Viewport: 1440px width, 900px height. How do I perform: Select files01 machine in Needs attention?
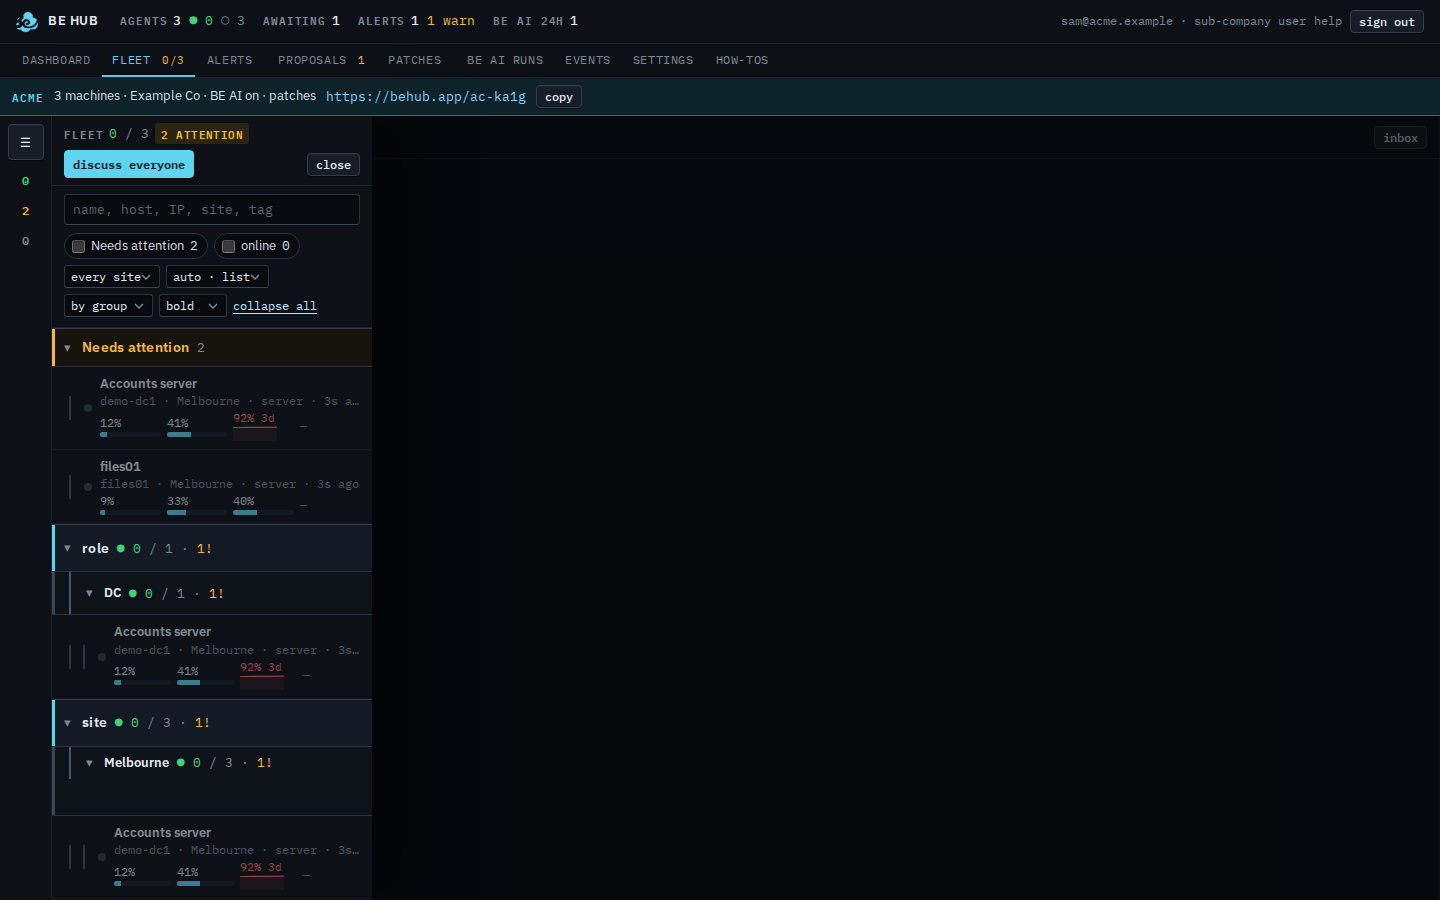pos(212,487)
